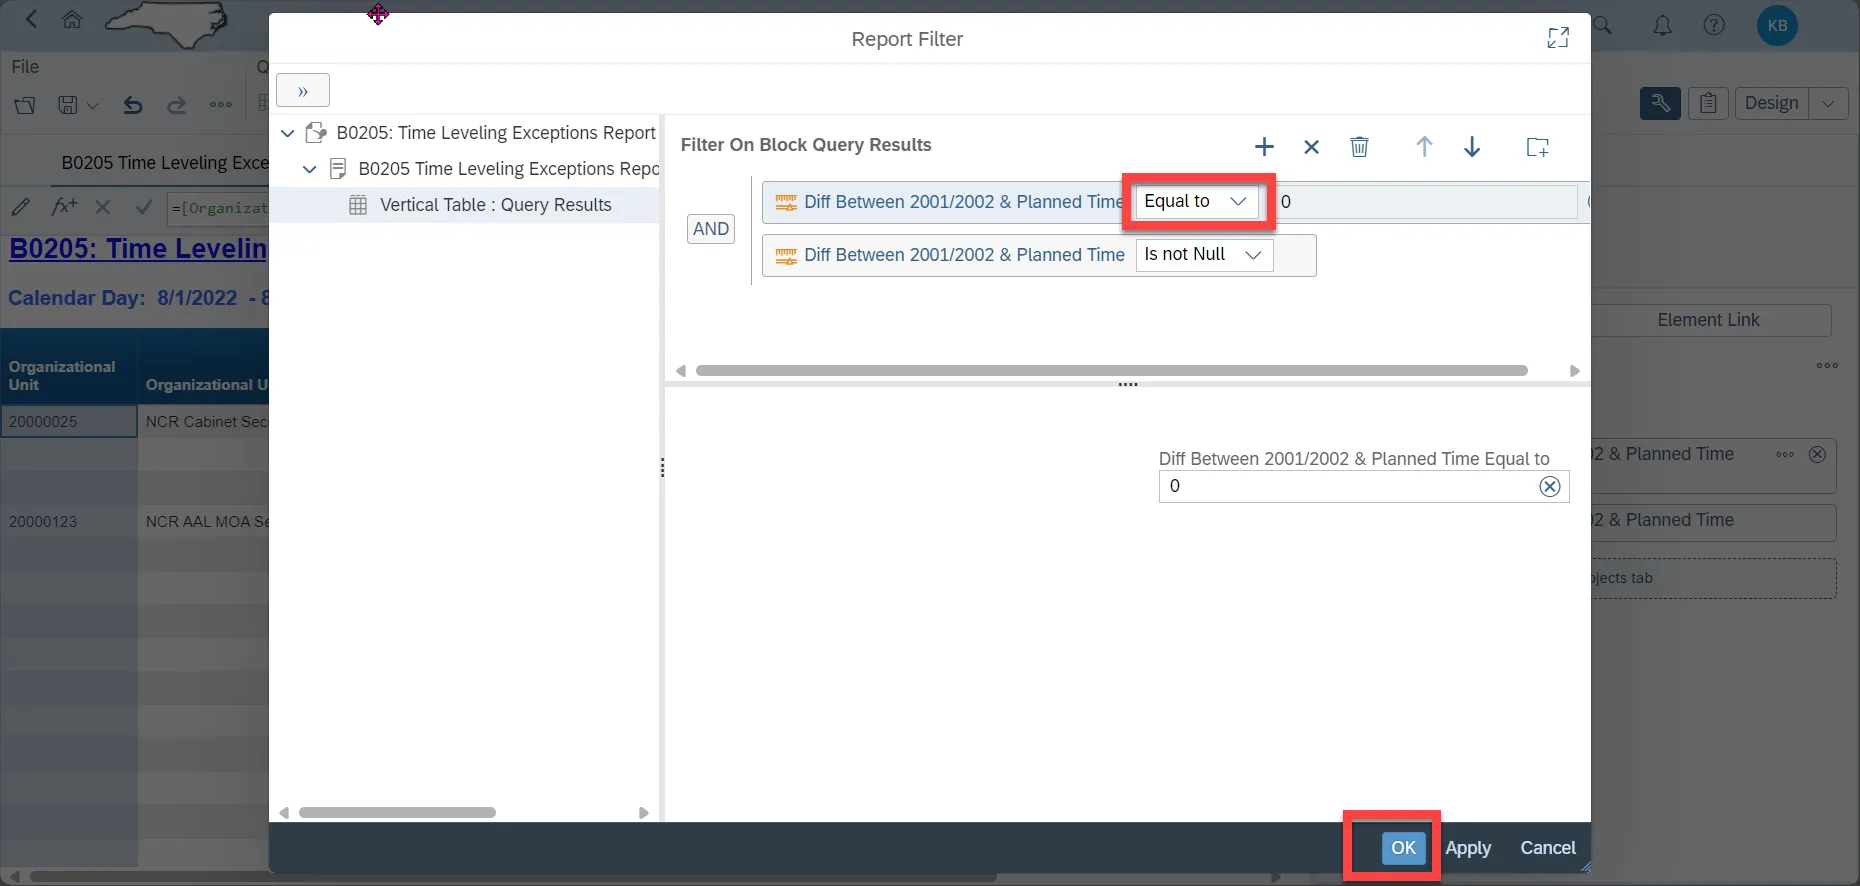Click the right scroll arrow of the filter list
This screenshot has width=1860, height=886.
1574,371
